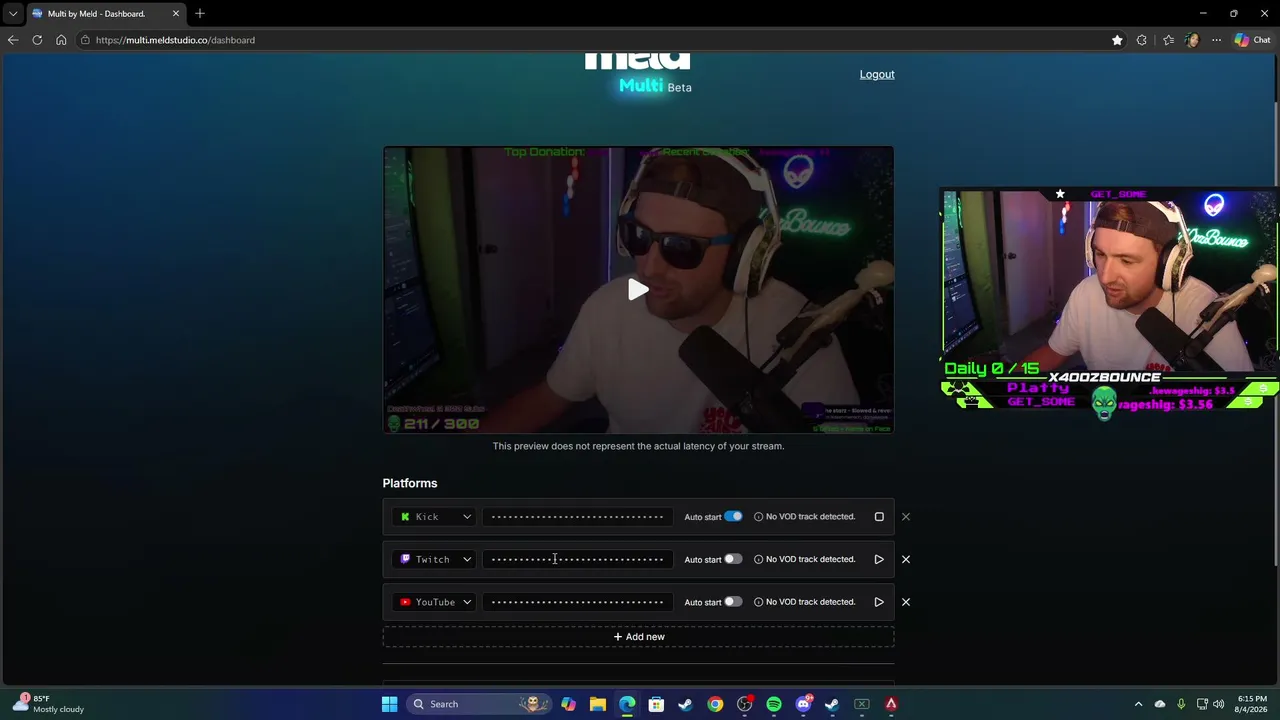Open Google Chrome from the taskbar
The image size is (1280, 720).
[x=715, y=704]
